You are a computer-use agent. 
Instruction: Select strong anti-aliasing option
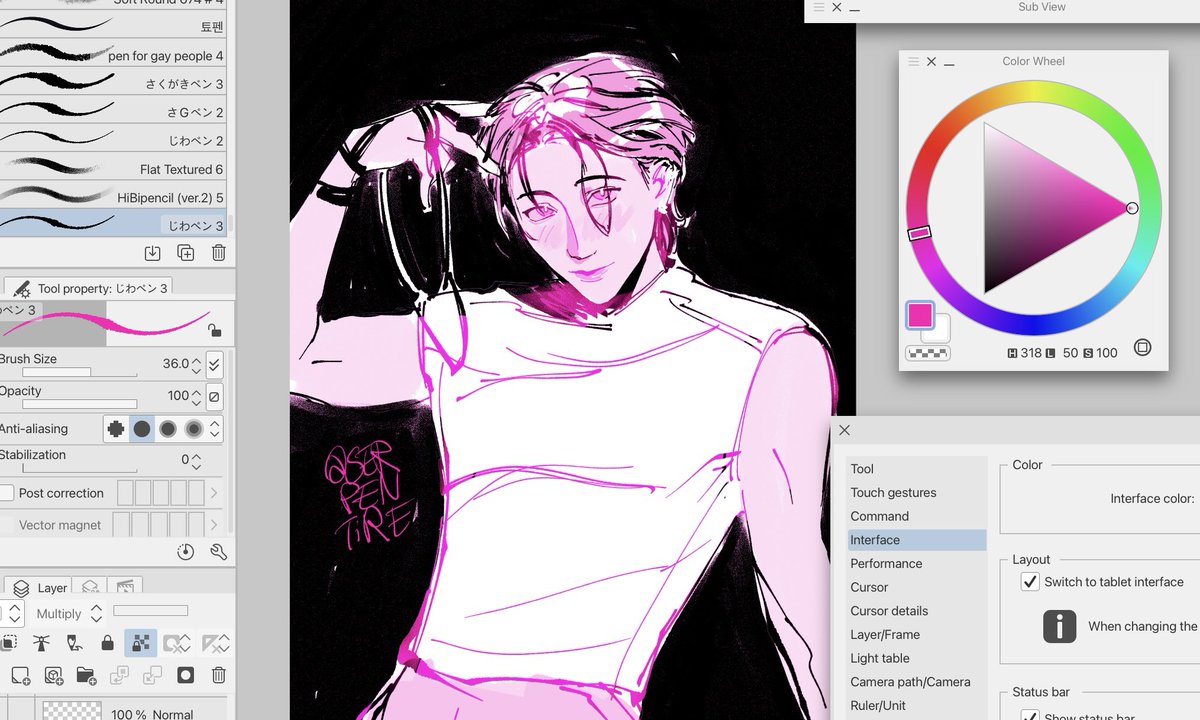point(194,429)
